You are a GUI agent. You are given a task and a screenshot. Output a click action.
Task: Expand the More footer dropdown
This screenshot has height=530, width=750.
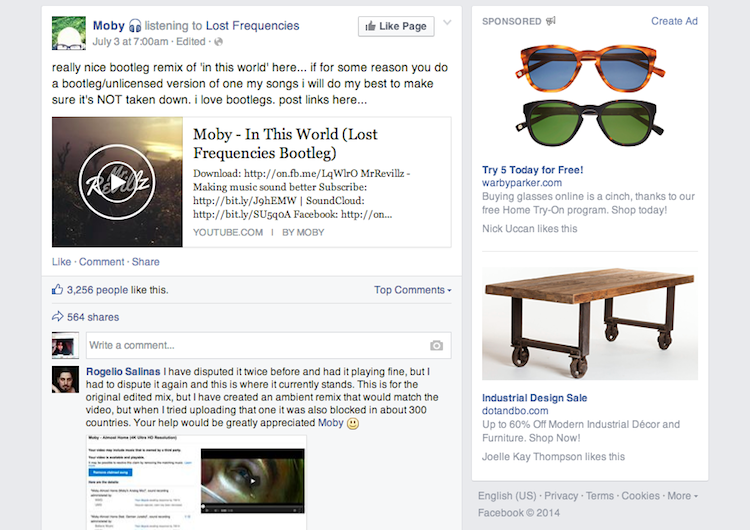click(683, 496)
